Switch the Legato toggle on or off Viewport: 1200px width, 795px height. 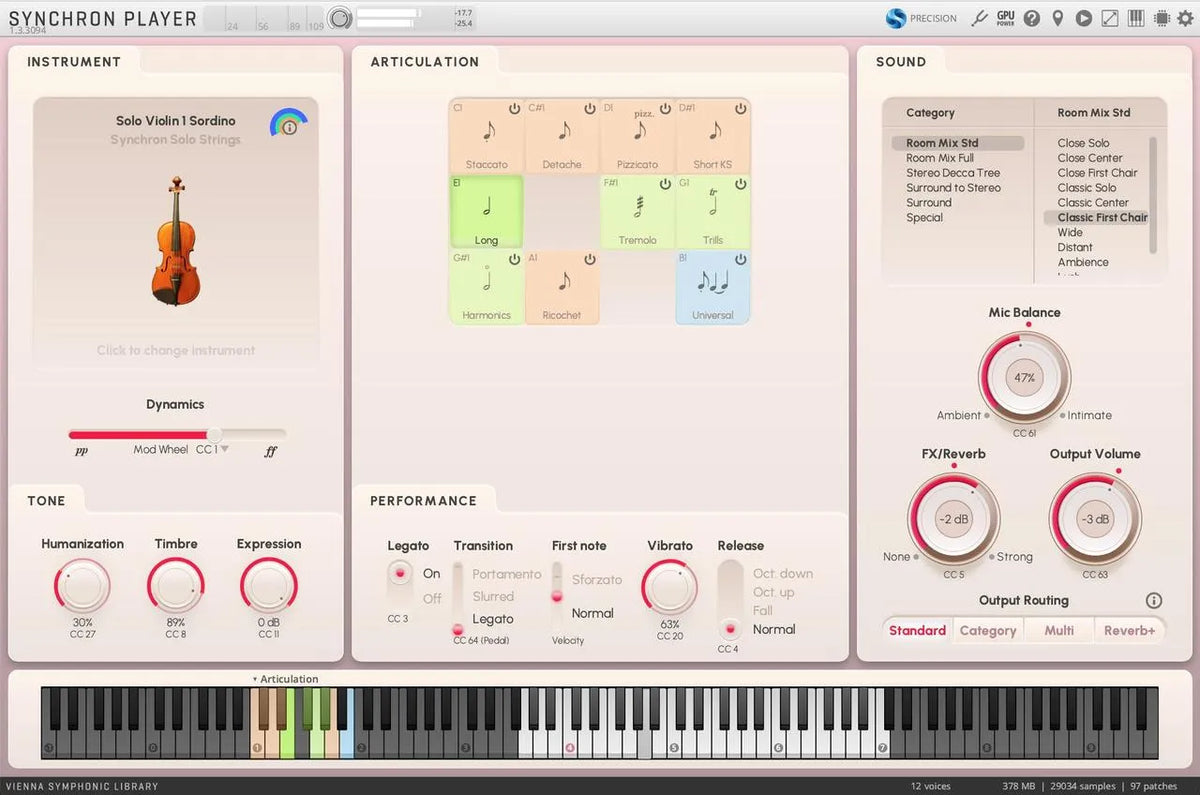coord(400,573)
